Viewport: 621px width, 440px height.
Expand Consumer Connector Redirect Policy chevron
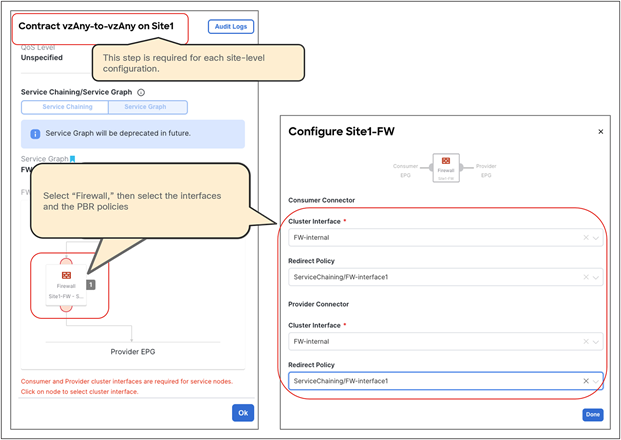click(x=596, y=278)
